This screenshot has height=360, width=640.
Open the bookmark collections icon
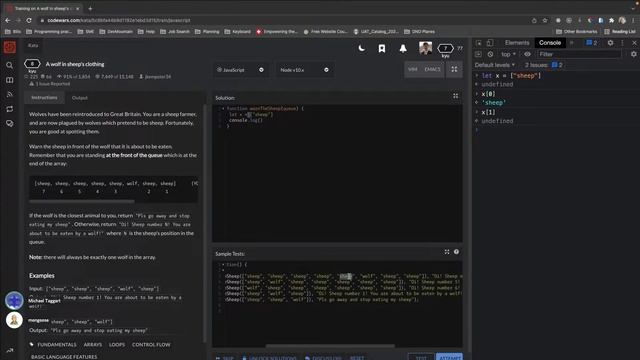pyautogui.click(x=382, y=49)
